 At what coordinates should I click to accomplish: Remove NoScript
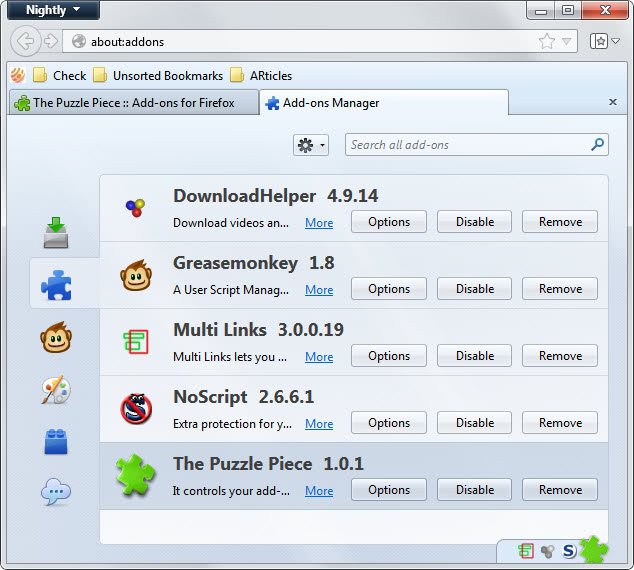(x=560, y=423)
